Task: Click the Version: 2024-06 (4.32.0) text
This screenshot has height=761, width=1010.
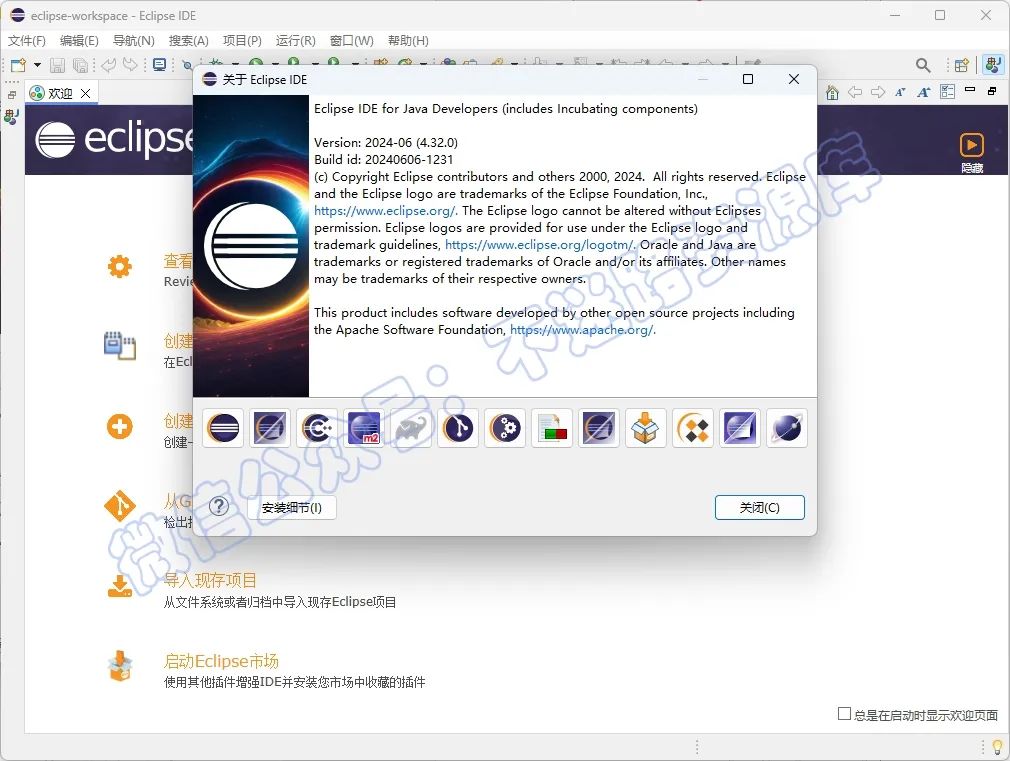Action: coord(386,142)
